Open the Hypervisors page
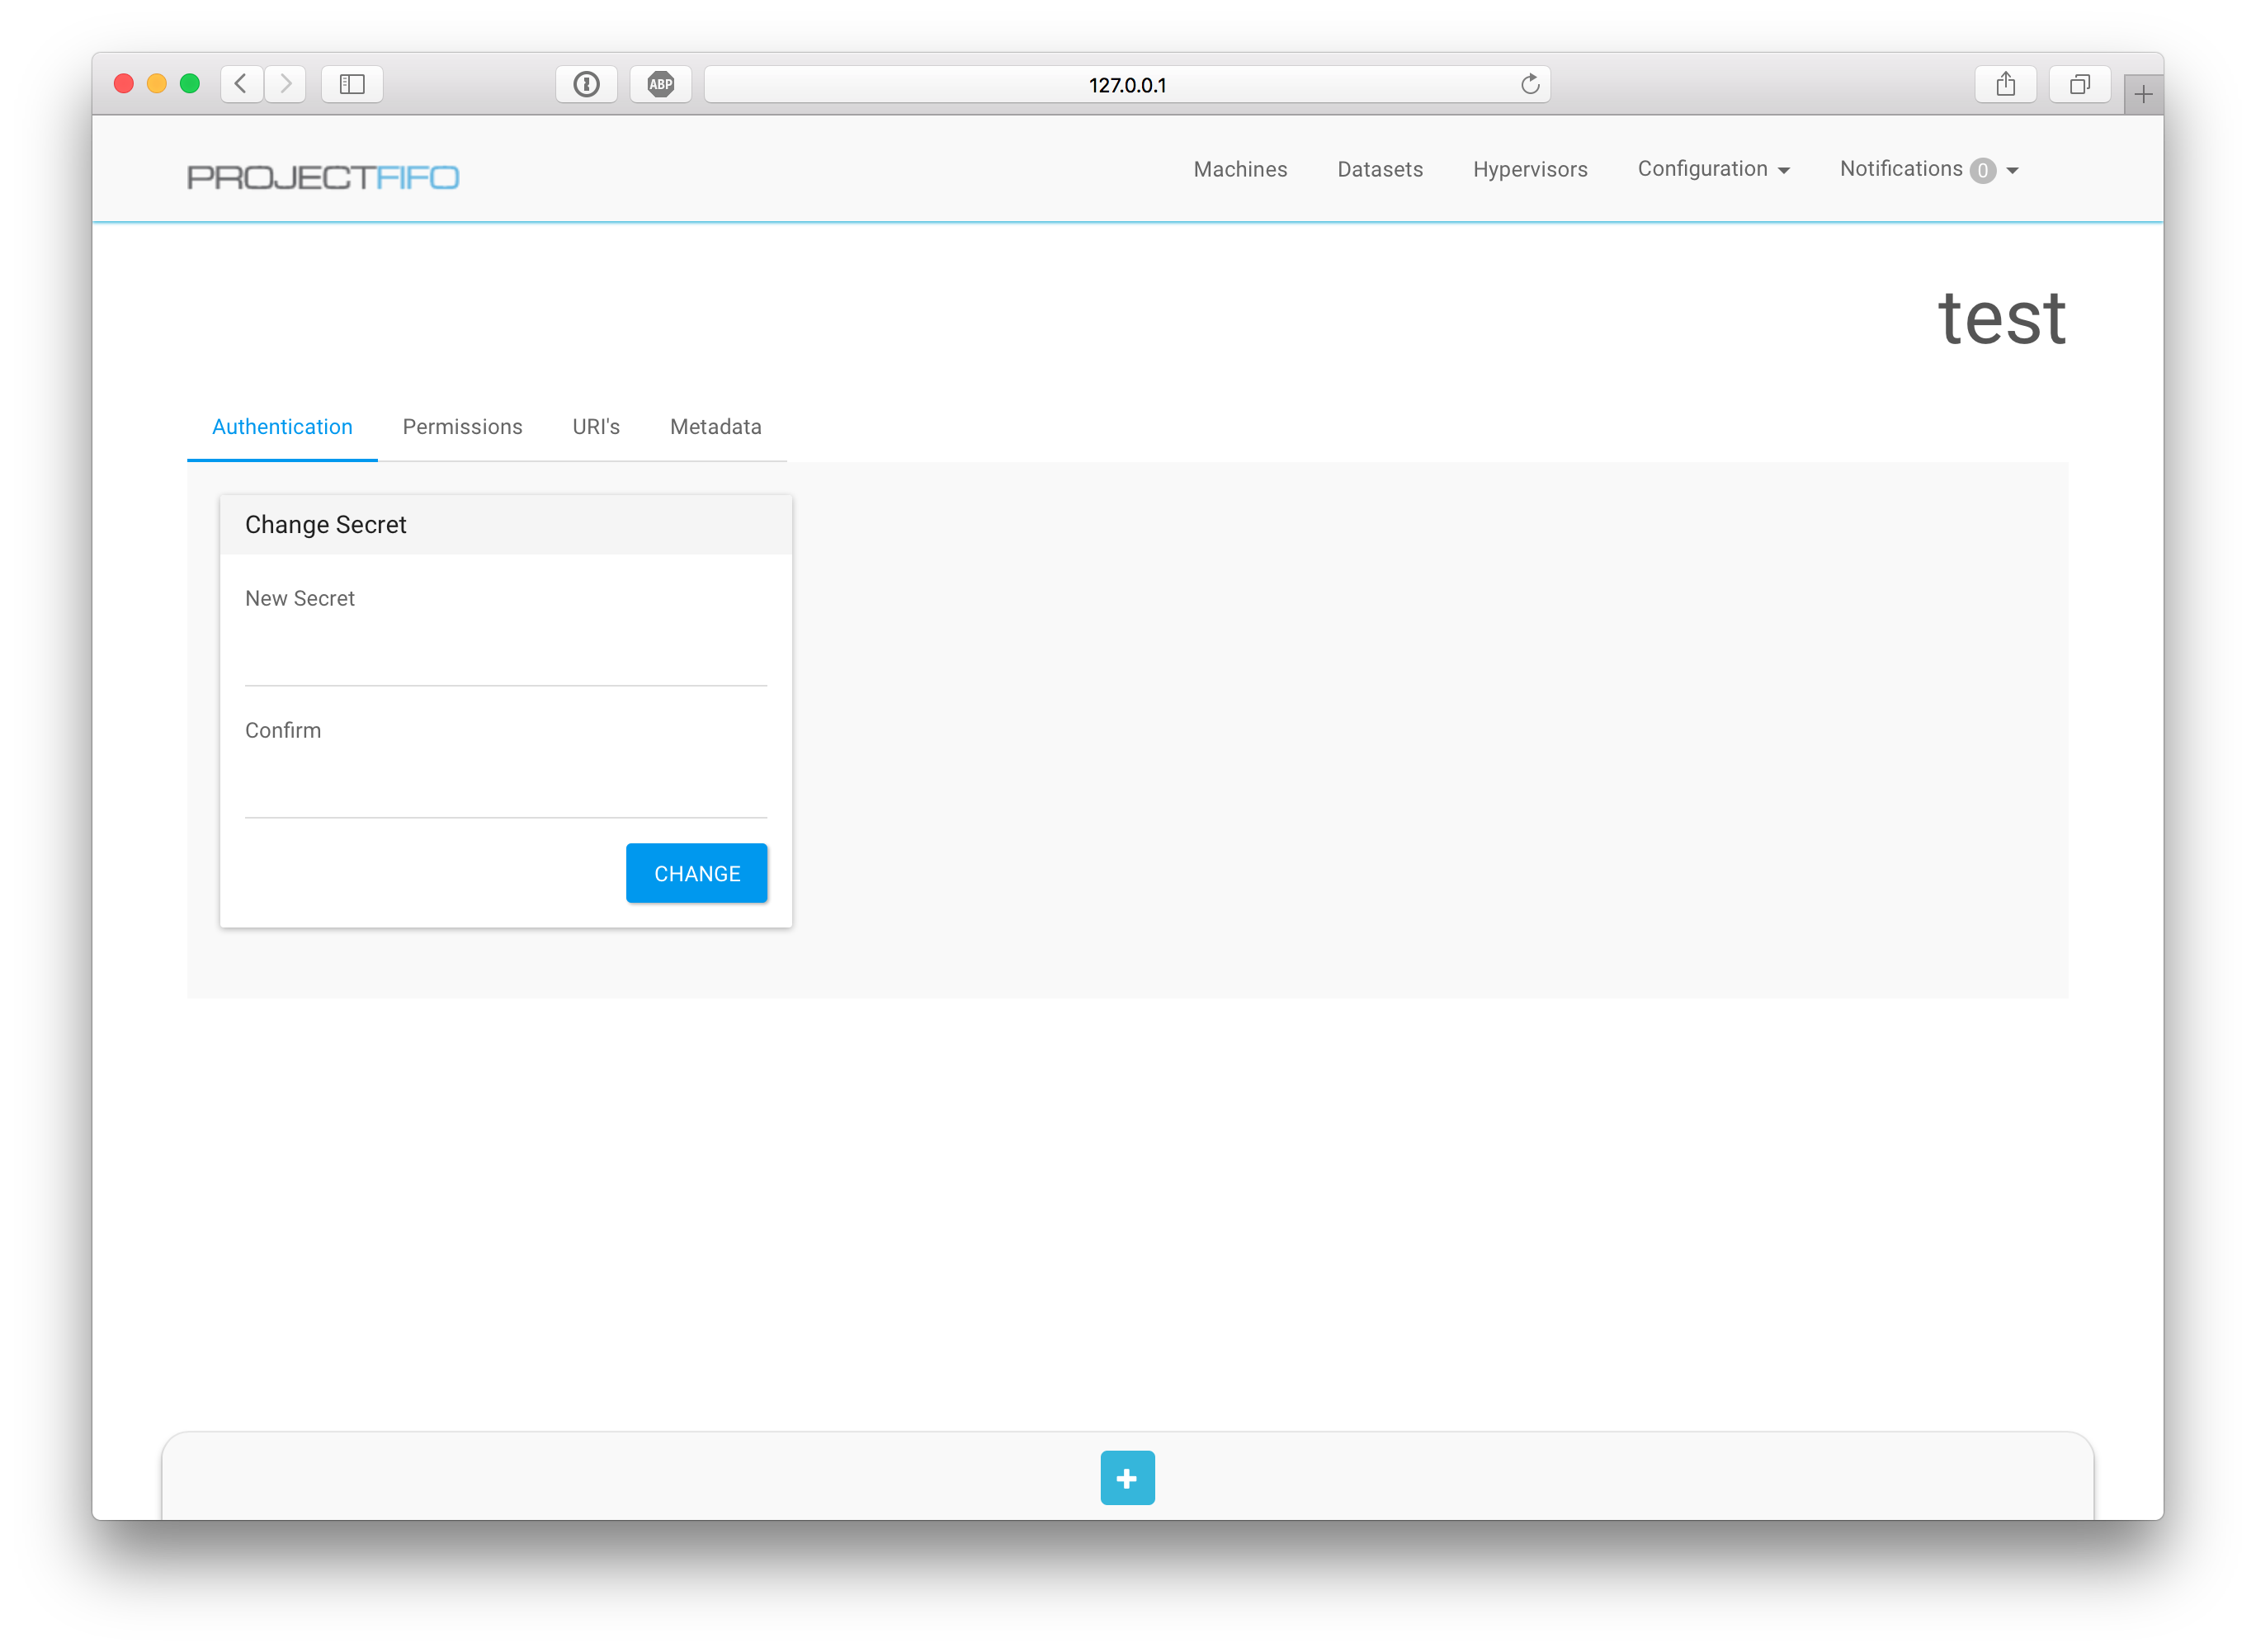This screenshot has width=2256, height=1652. (x=1529, y=169)
